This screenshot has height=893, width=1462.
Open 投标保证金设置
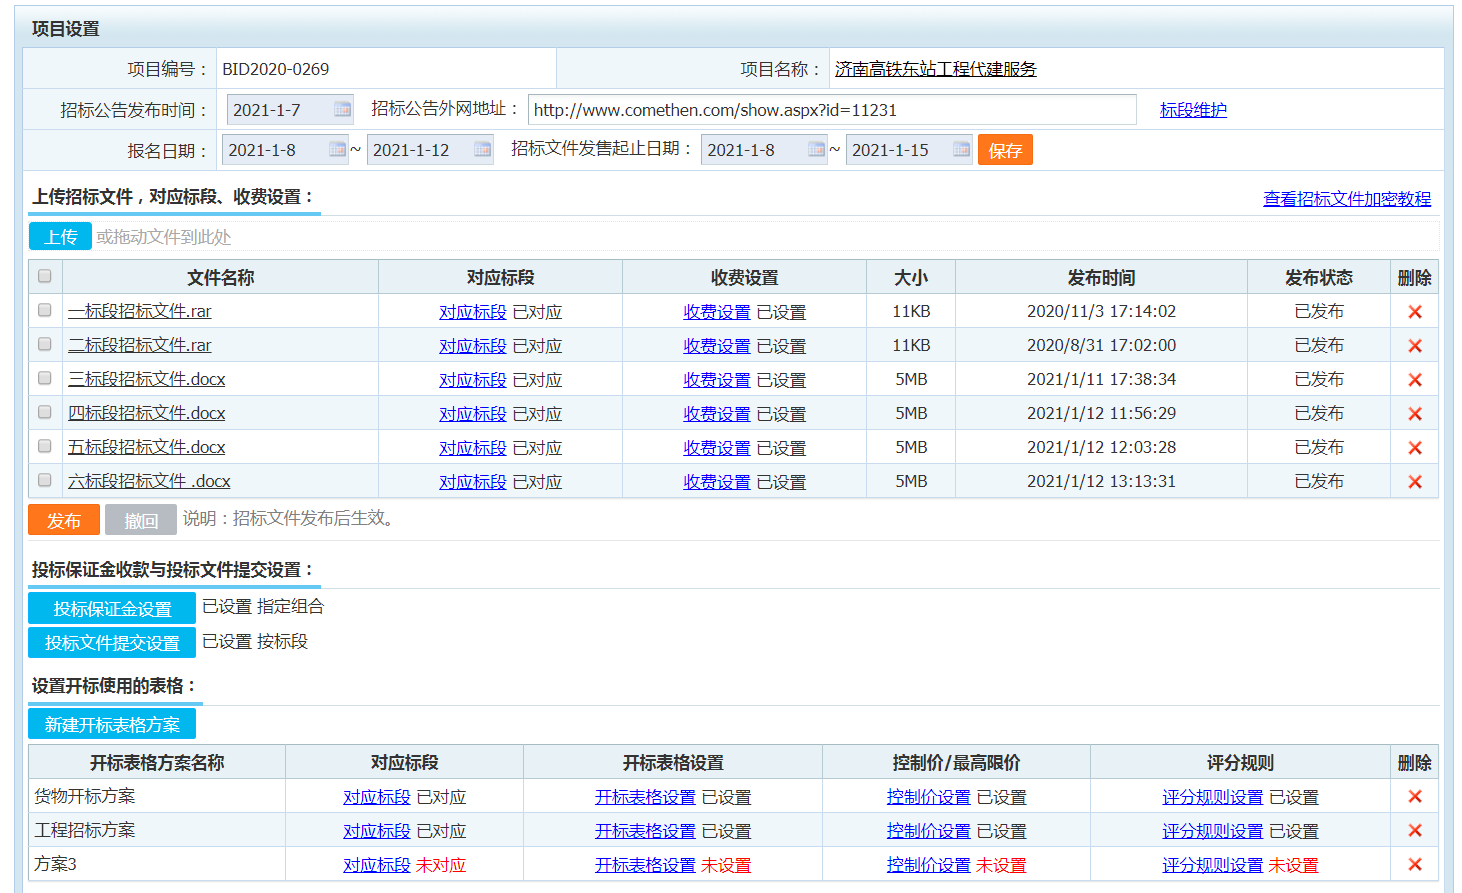point(112,608)
